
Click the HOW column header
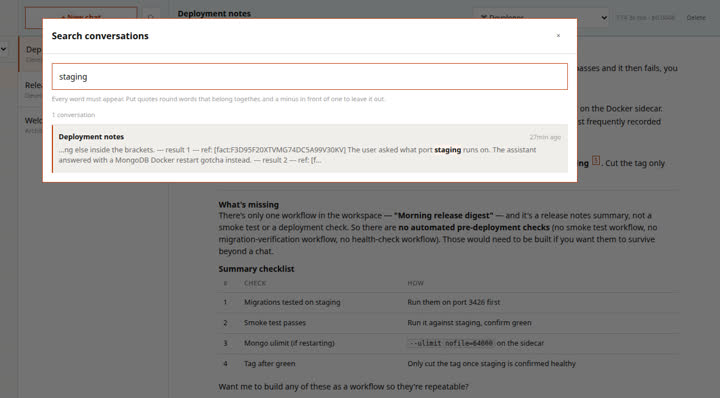tap(416, 283)
